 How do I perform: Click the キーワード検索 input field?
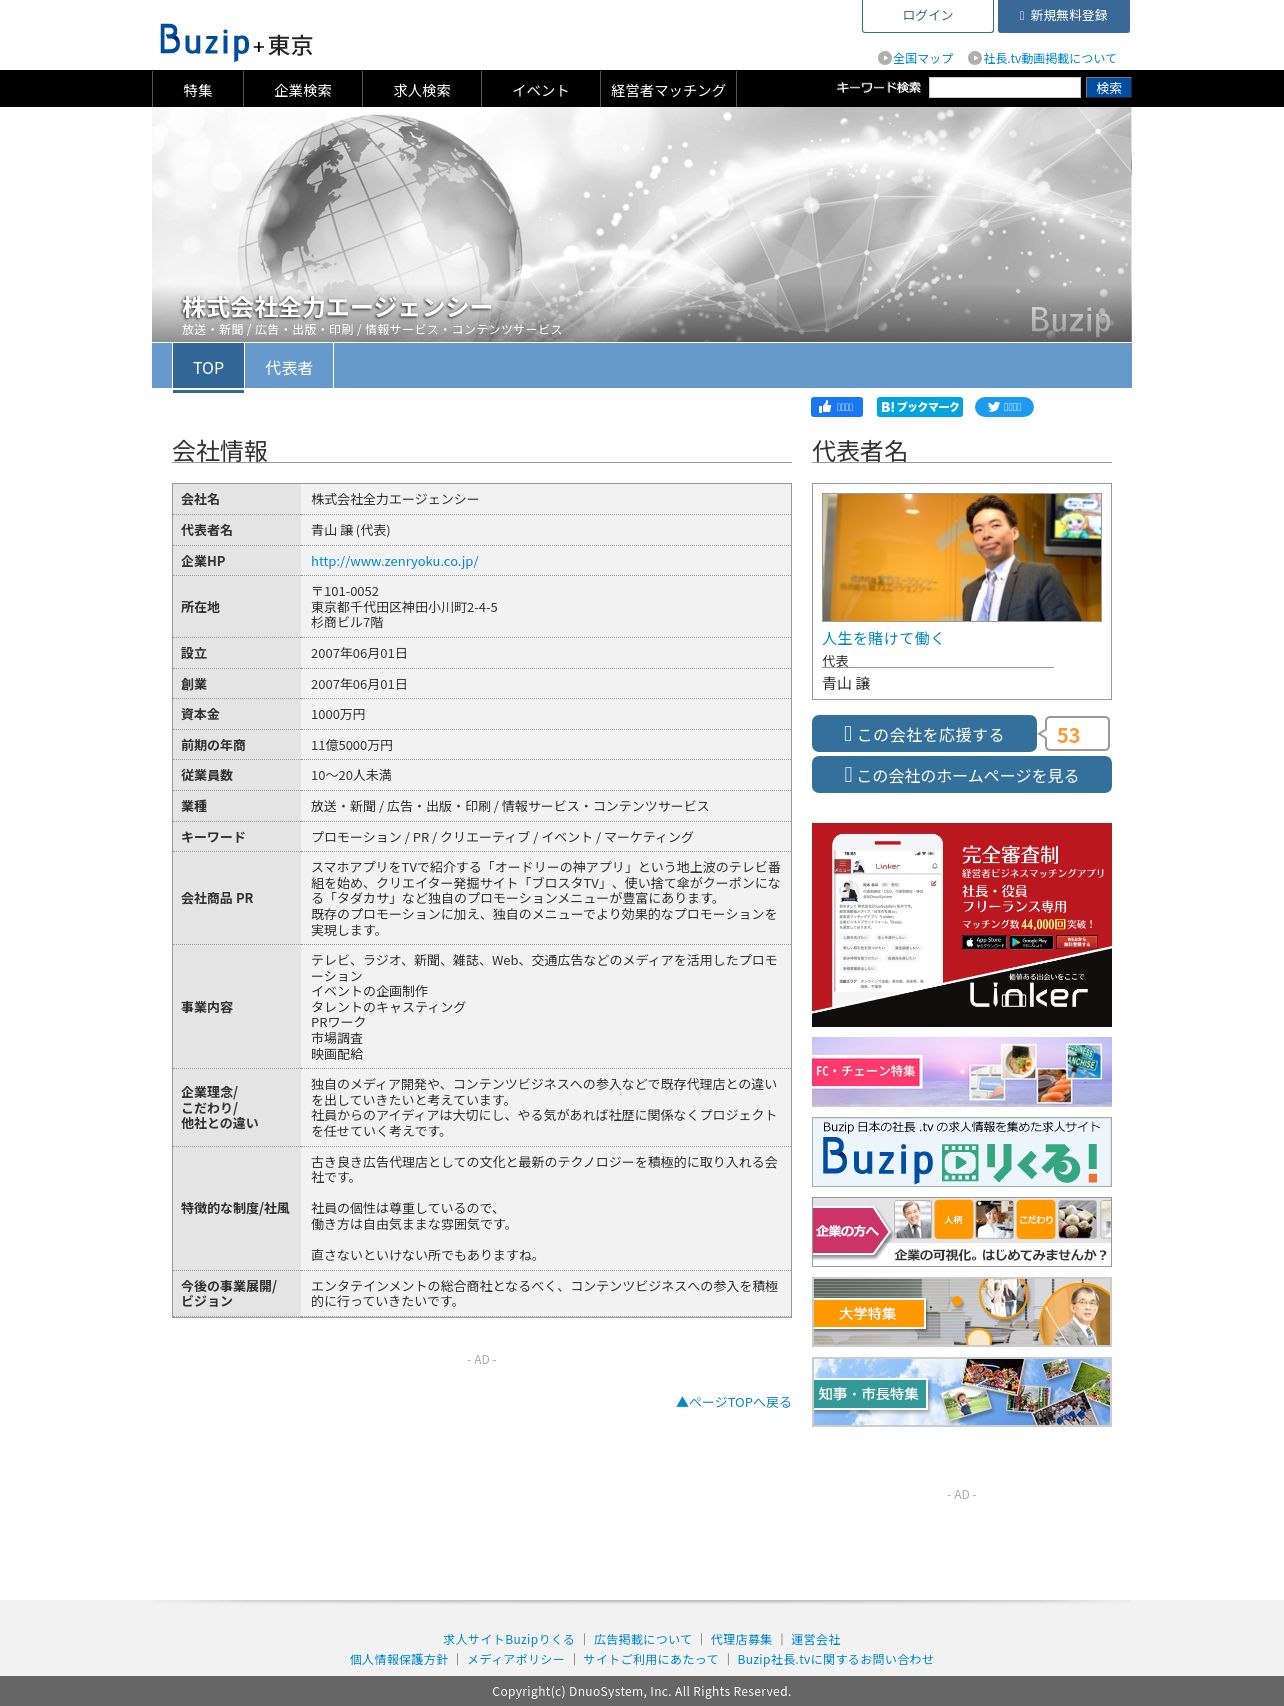click(x=1005, y=88)
